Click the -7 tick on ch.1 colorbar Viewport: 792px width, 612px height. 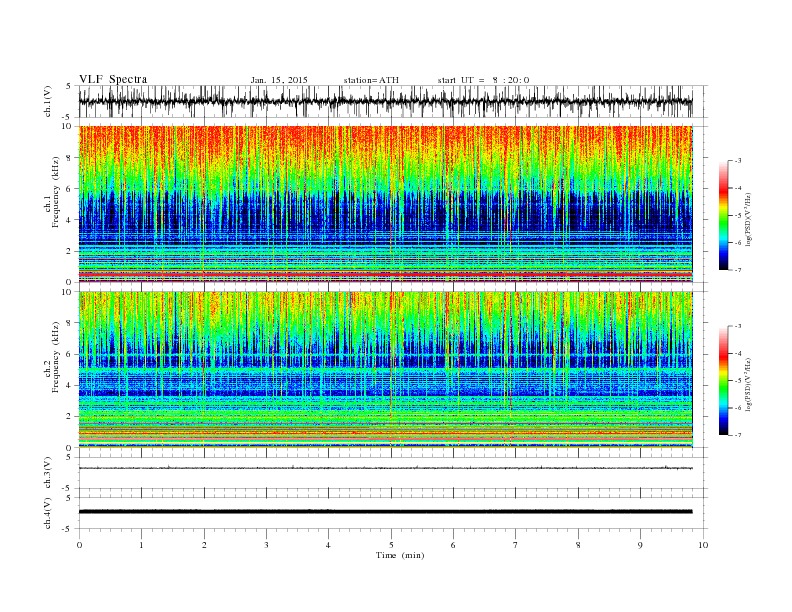click(738, 270)
